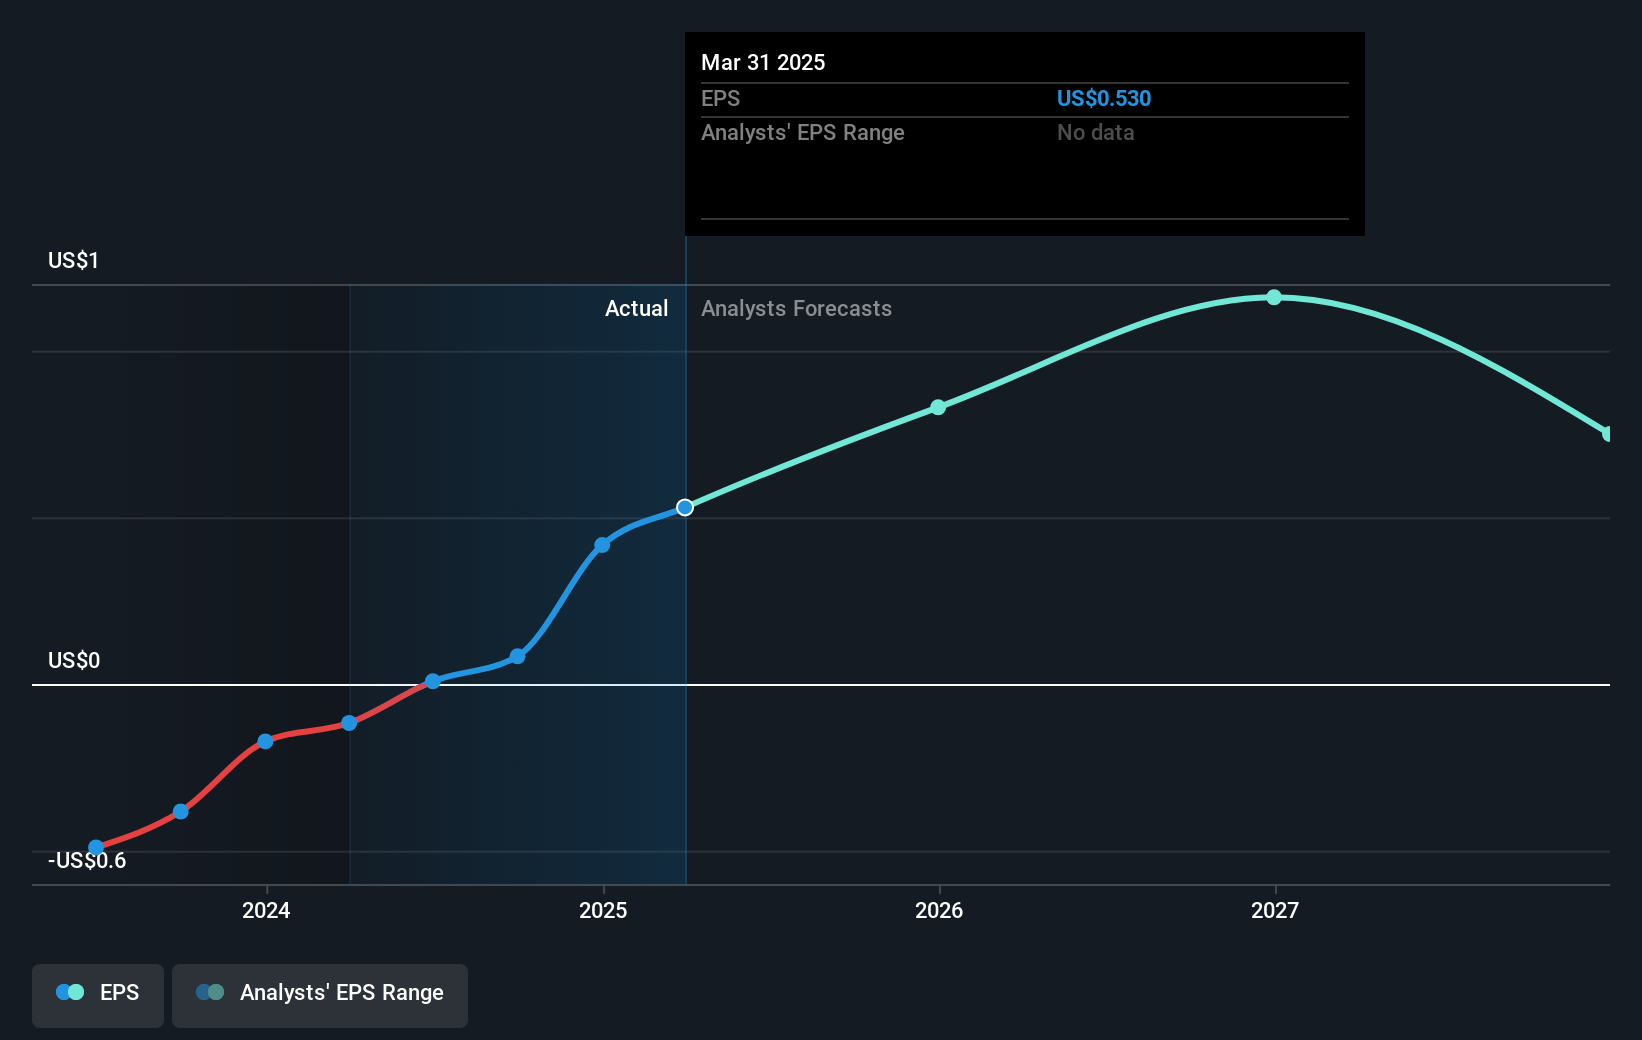Screen dimensions: 1642x1040
Task: Click the mid-2024 EPS point at zero line
Action: 433,681
